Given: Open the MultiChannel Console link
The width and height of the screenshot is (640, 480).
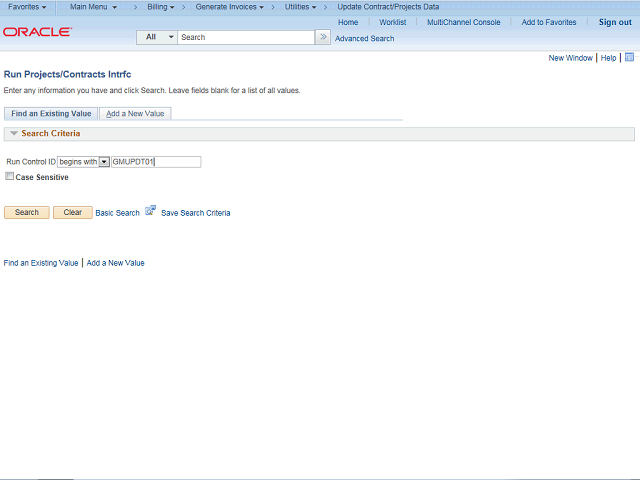Looking at the screenshot, I should click(x=464, y=22).
